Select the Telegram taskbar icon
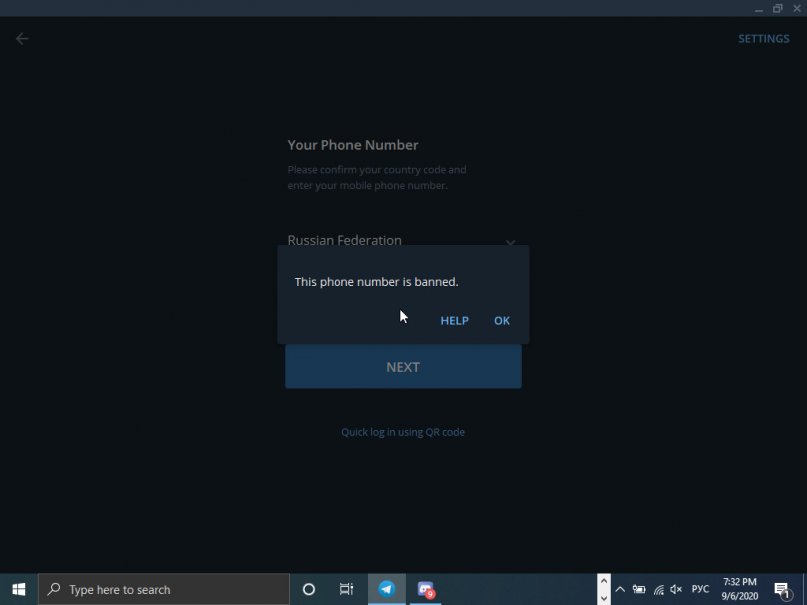The image size is (807, 605). 387,589
